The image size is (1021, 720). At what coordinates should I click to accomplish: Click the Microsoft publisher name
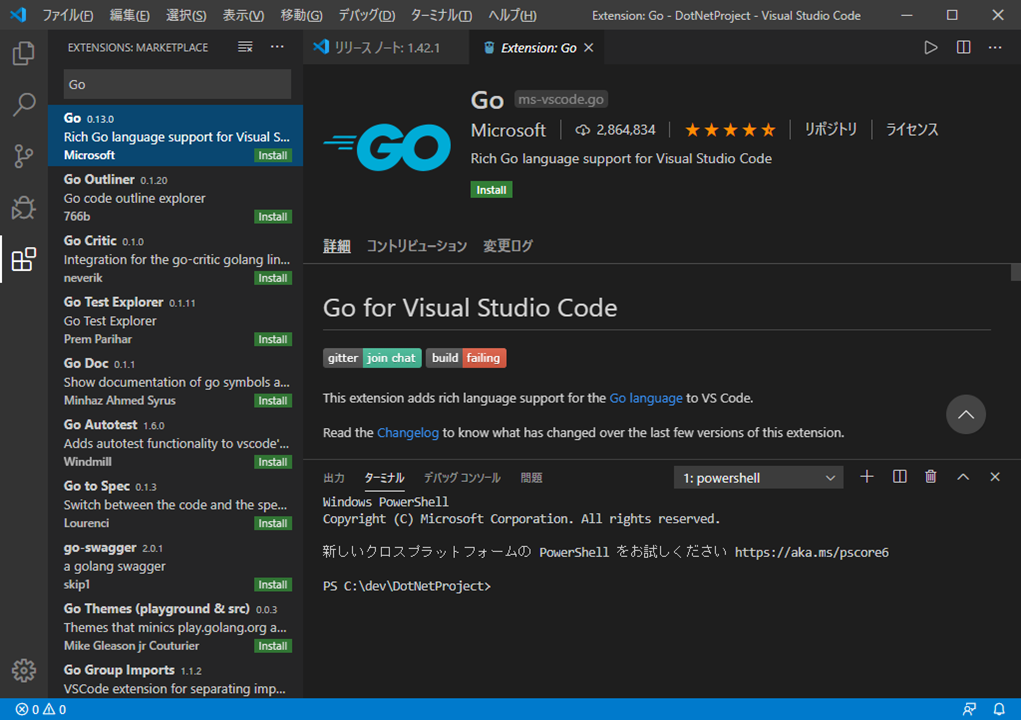508,130
